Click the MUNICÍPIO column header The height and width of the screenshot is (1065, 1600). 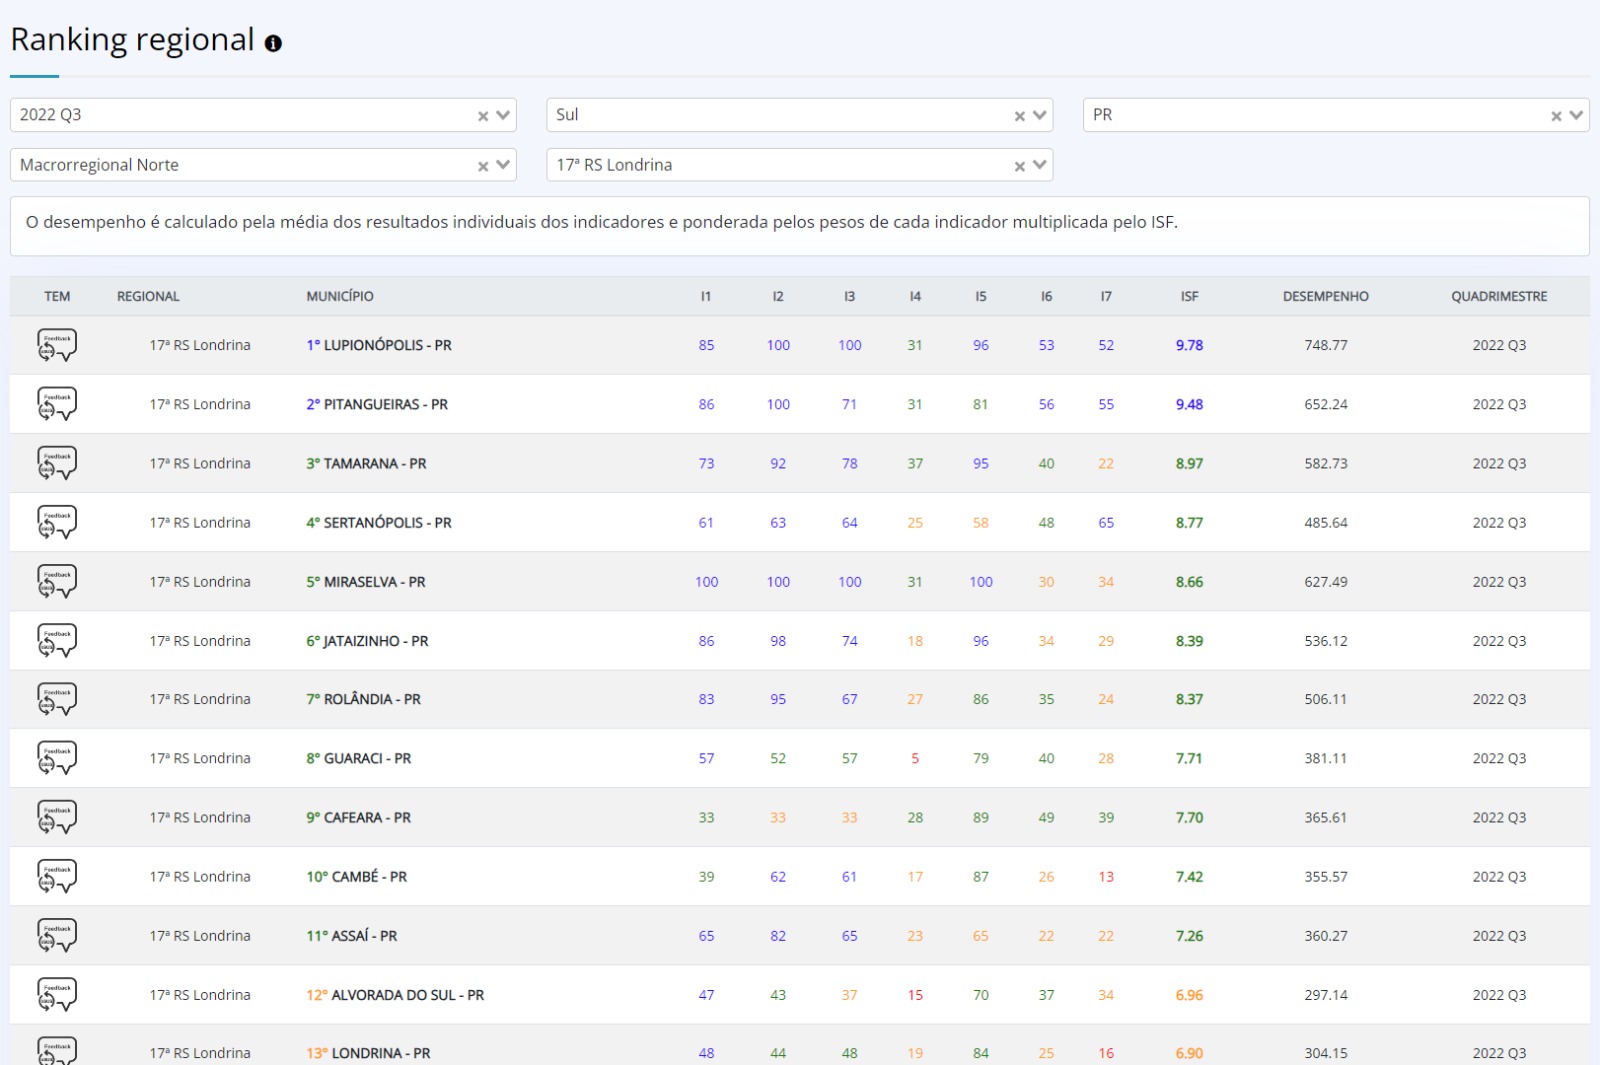pyautogui.click(x=340, y=296)
